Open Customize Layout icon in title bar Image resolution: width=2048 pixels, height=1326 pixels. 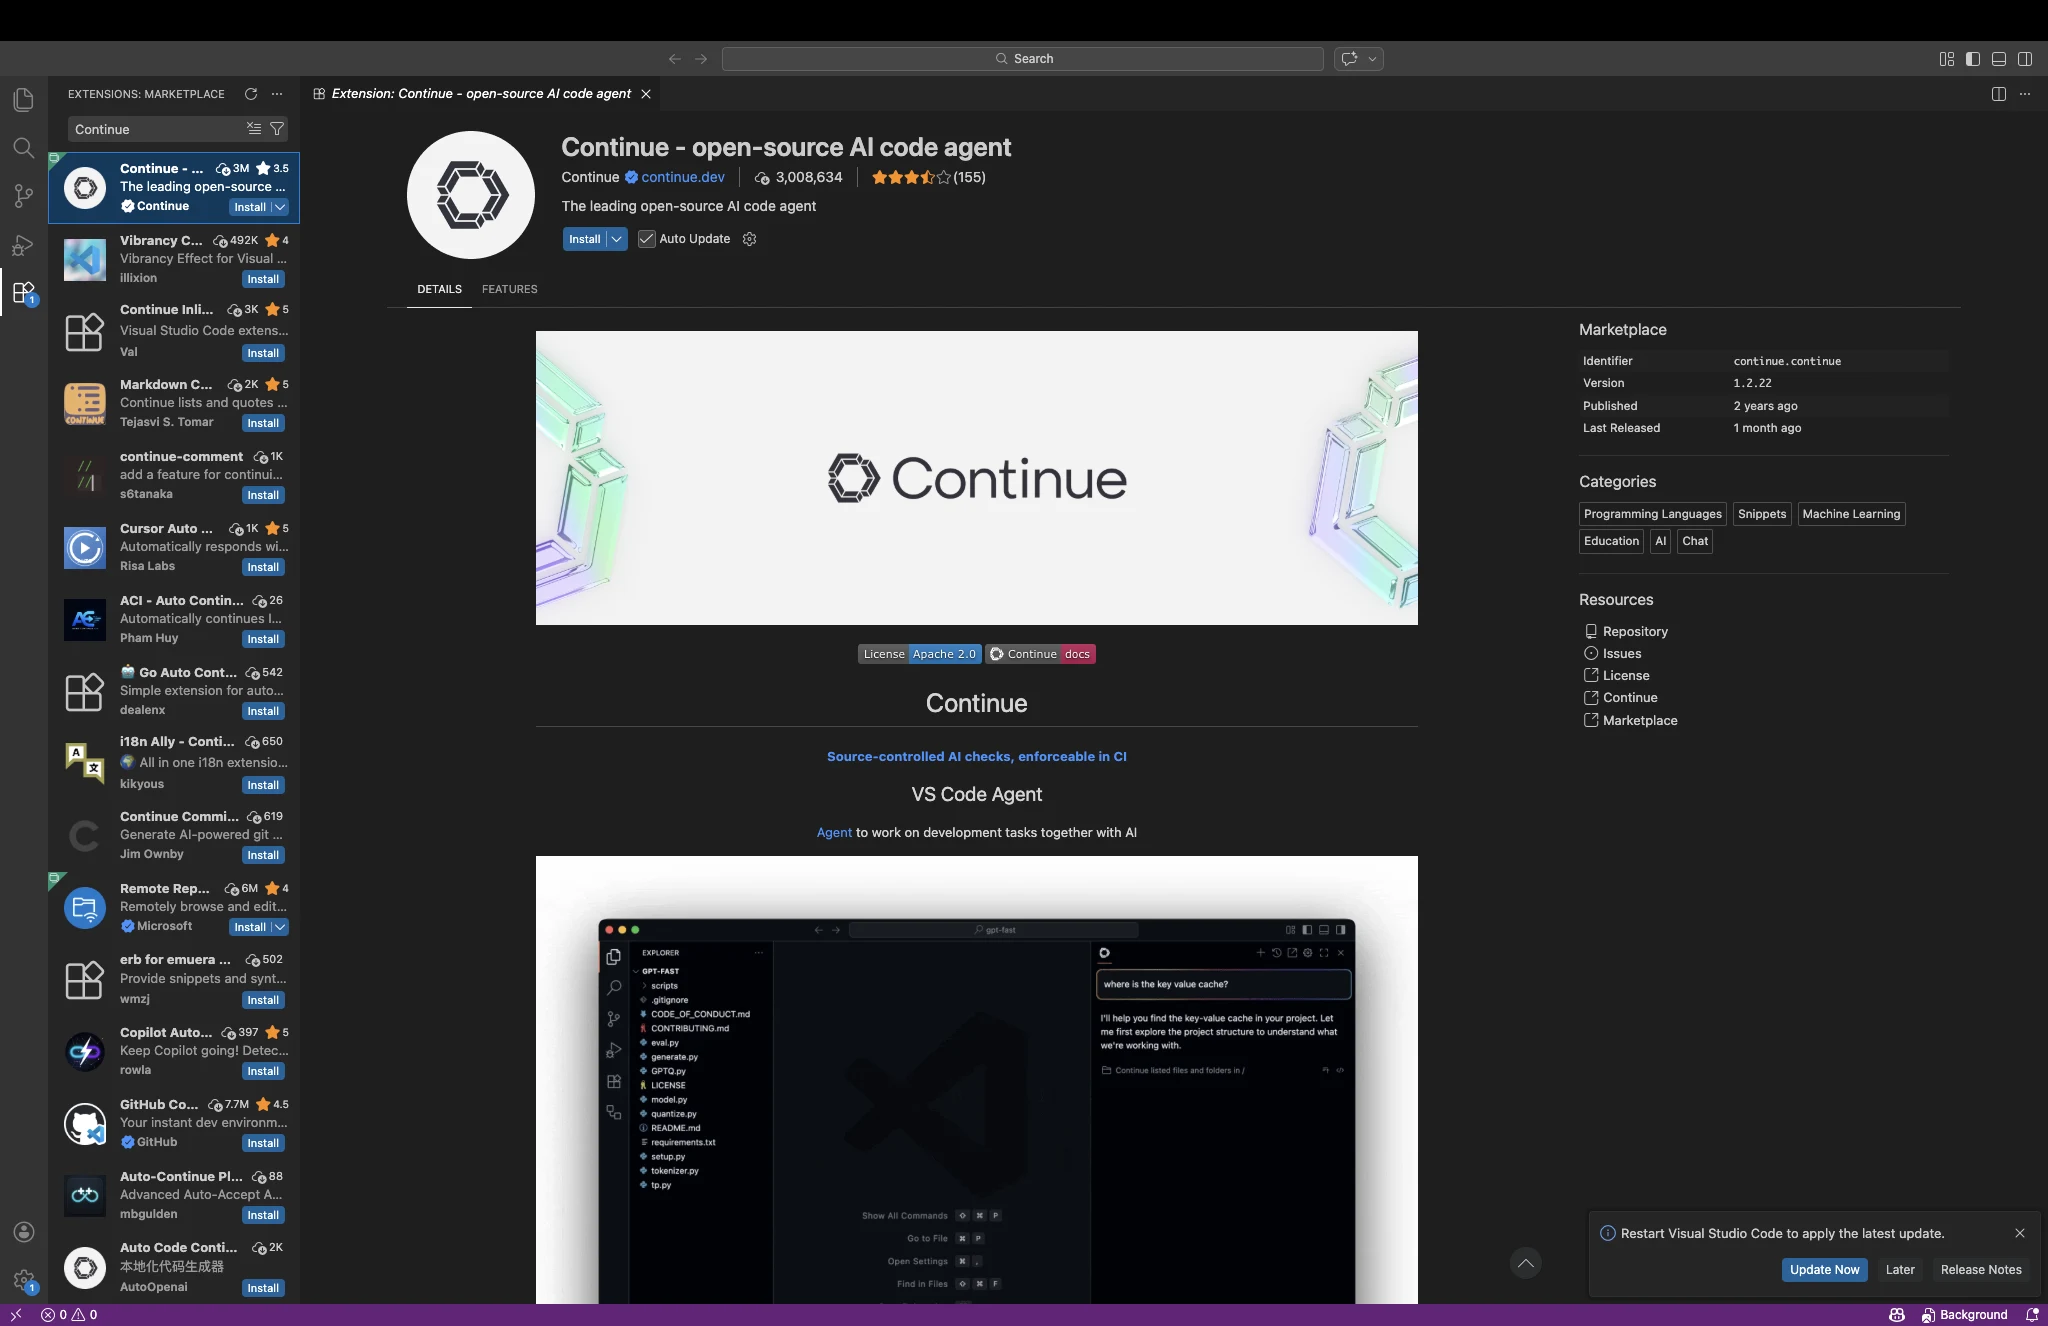[1946, 59]
